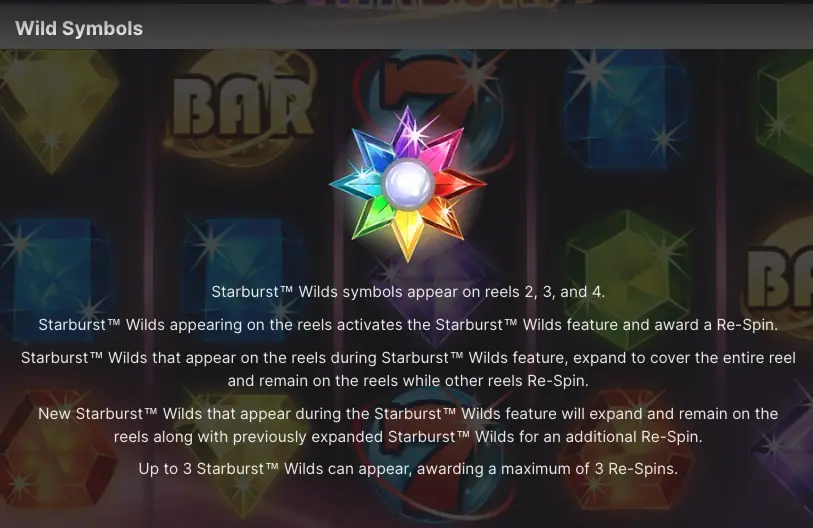Viewport: 813px width, 528px height.
Task: Click the white pearl at the star's center
Action: 408,184
